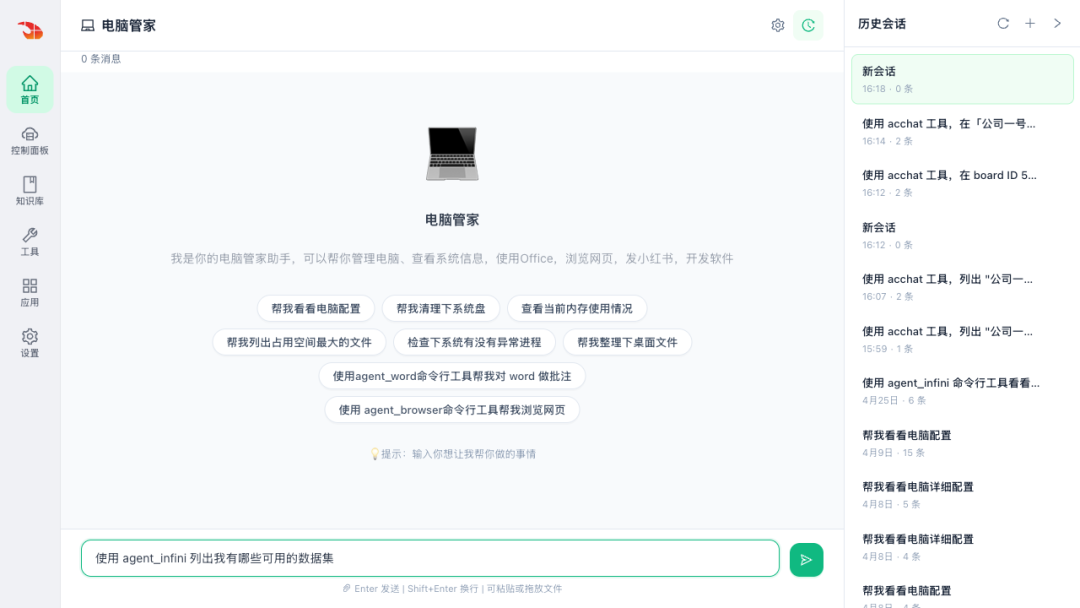Image resolution: width=1080 pixels, height=608 pixels.
Task: Toggle the green history clock icon
Action: pyautogui.click(x=808, y=25)
